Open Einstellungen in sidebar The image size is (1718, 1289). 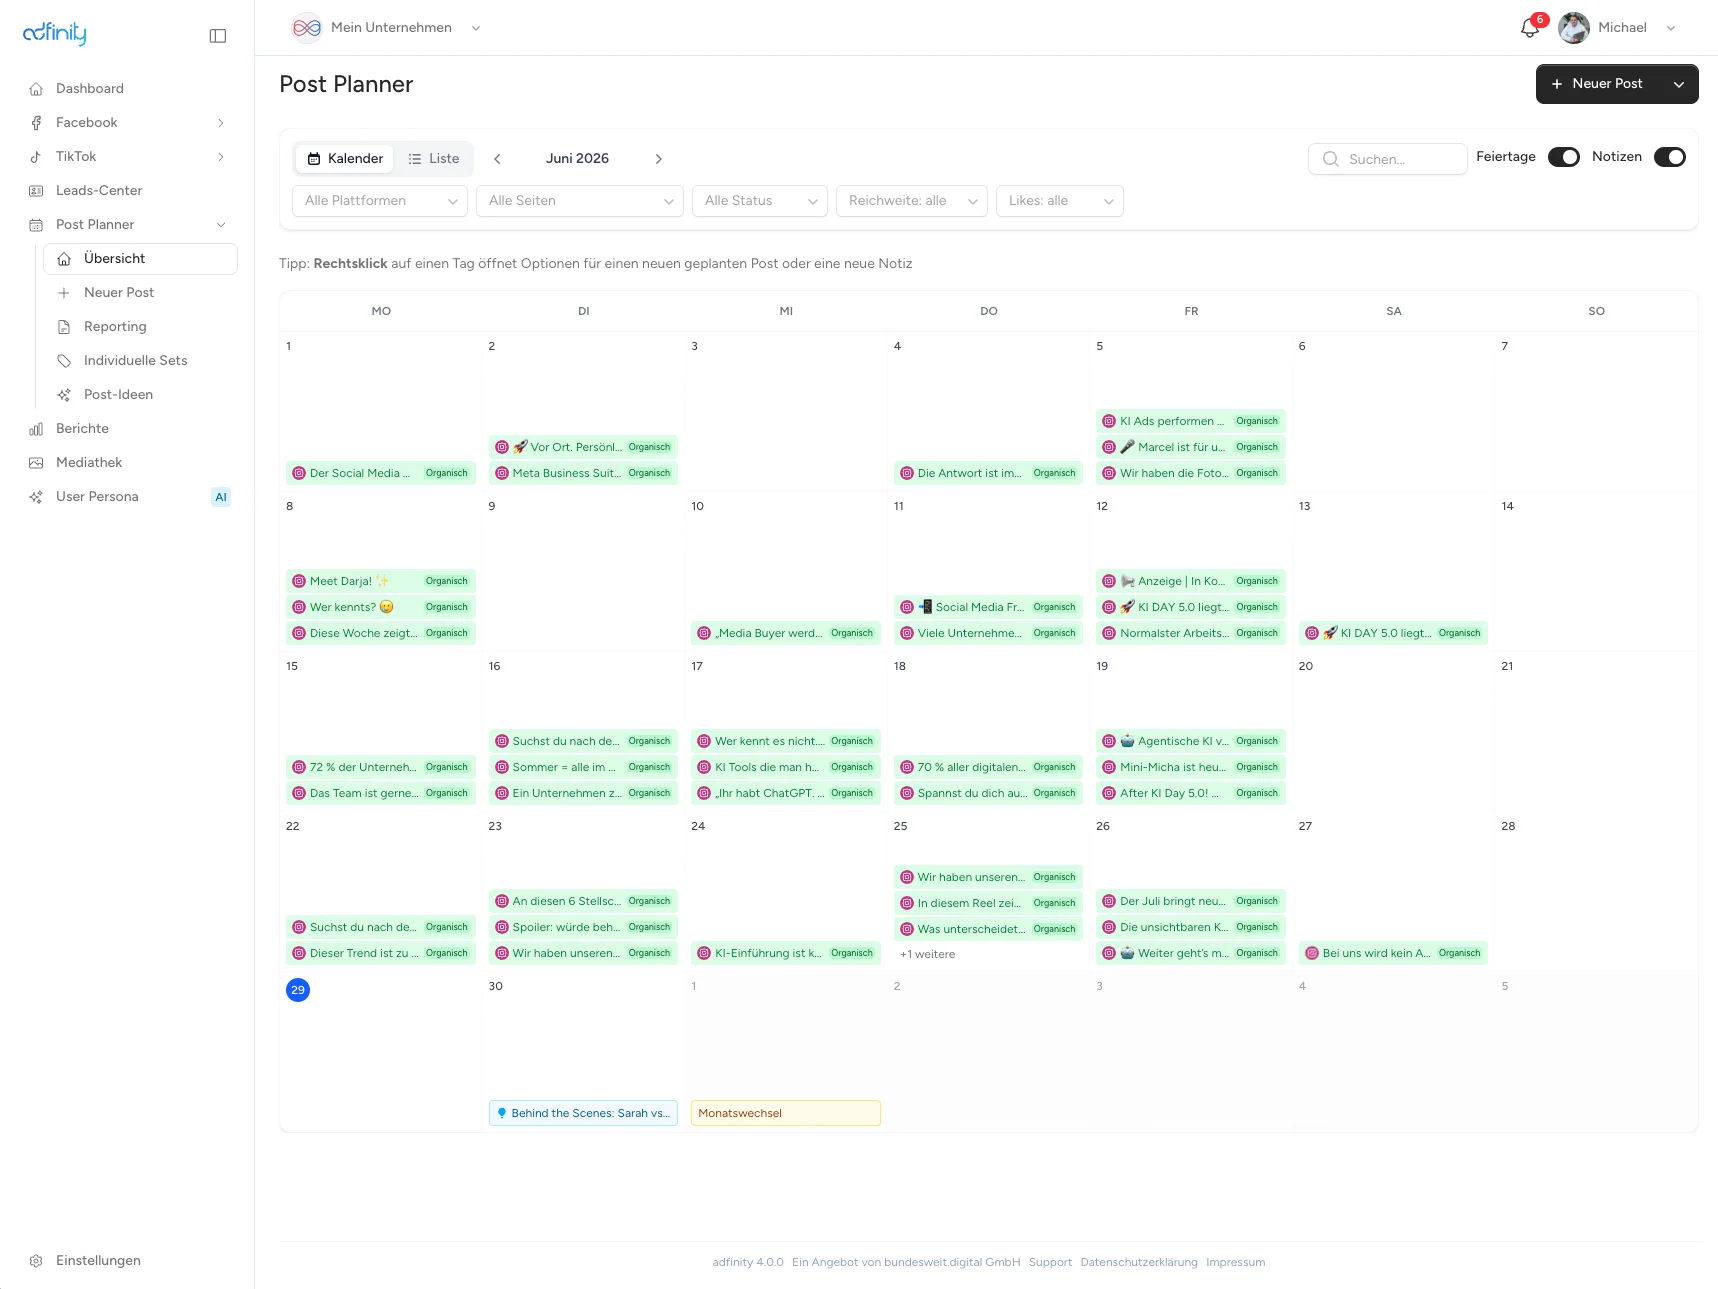click(x=127, y=1261)
